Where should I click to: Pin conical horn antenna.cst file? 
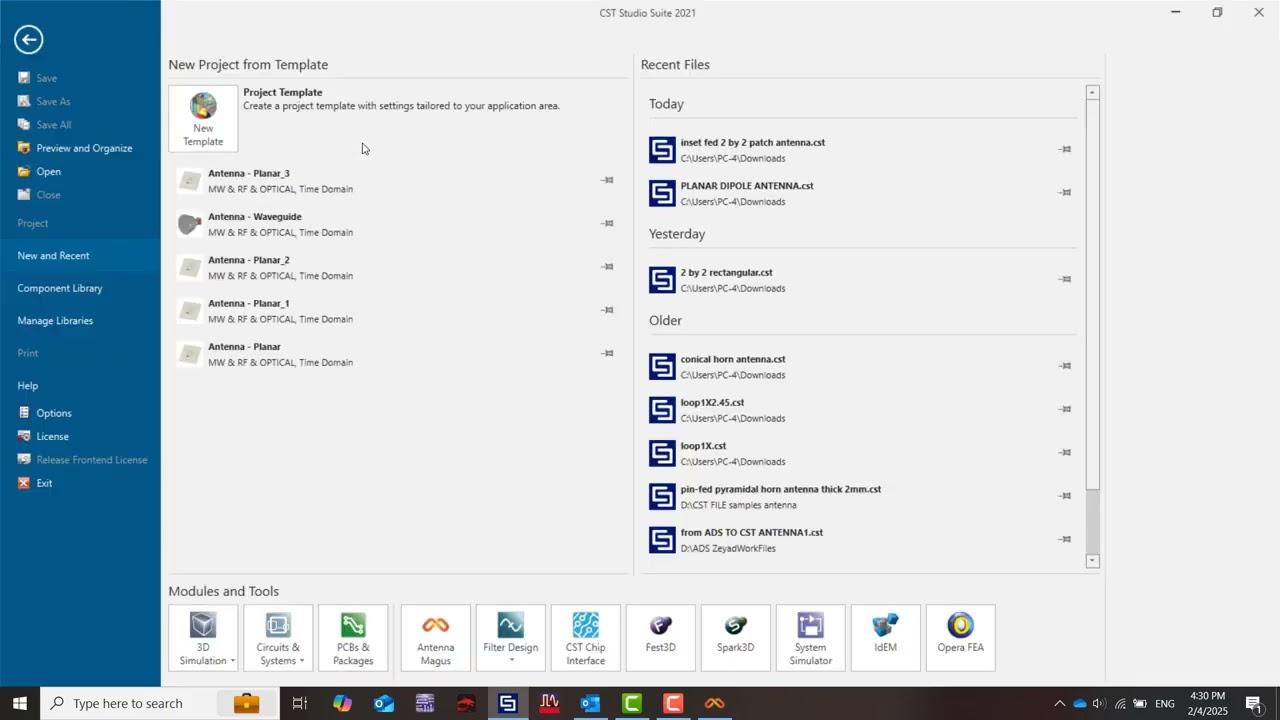(x=1065, y=366)
